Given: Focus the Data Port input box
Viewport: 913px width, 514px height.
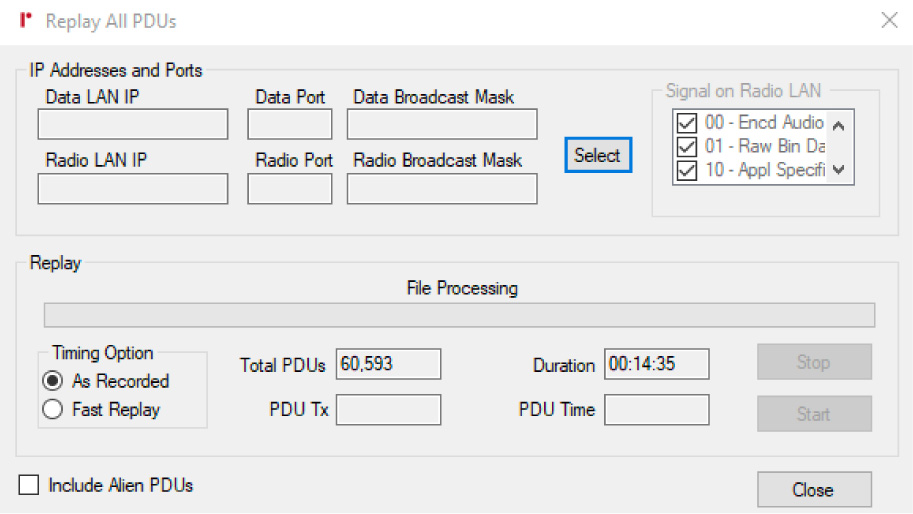Looking at the screenshot, I should click(289, 124).
